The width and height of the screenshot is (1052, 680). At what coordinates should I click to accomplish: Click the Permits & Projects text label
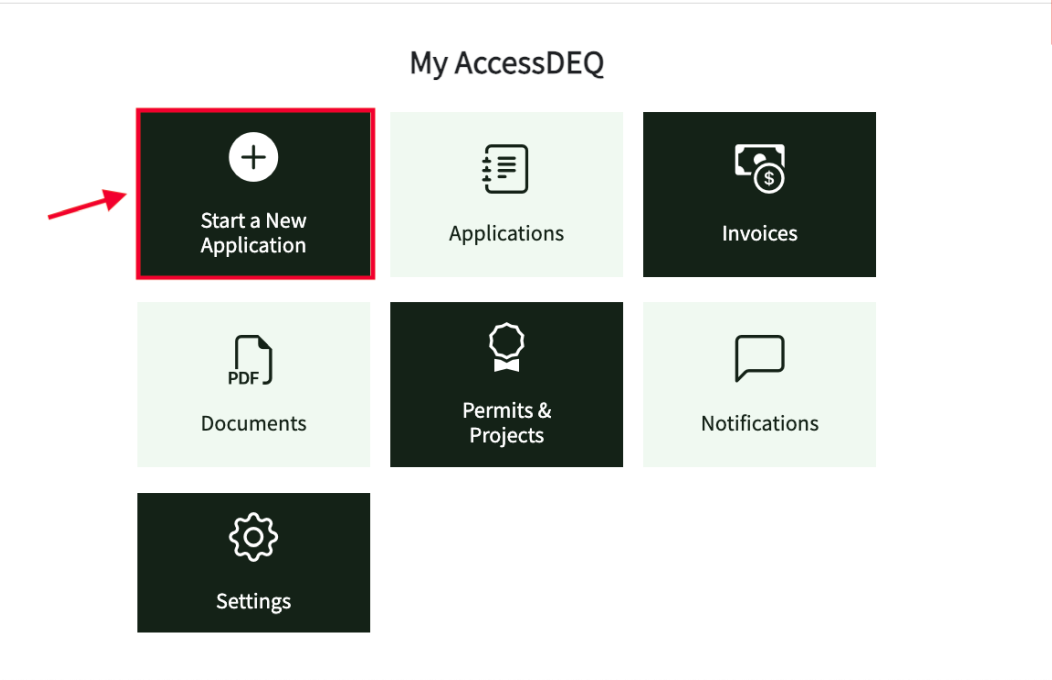point(506,422)
